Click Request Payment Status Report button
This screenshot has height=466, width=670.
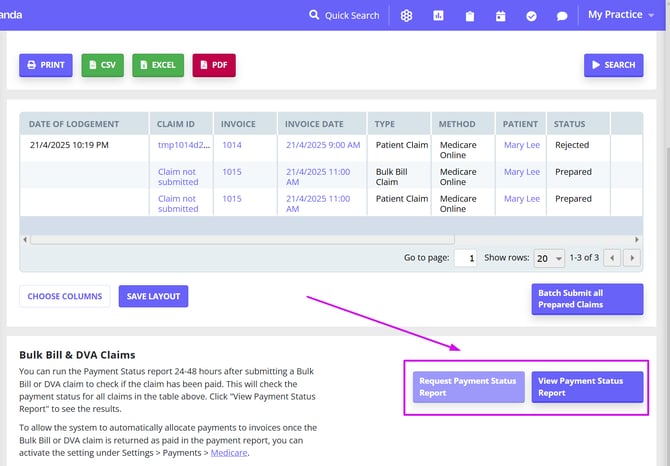pos(468,387)
